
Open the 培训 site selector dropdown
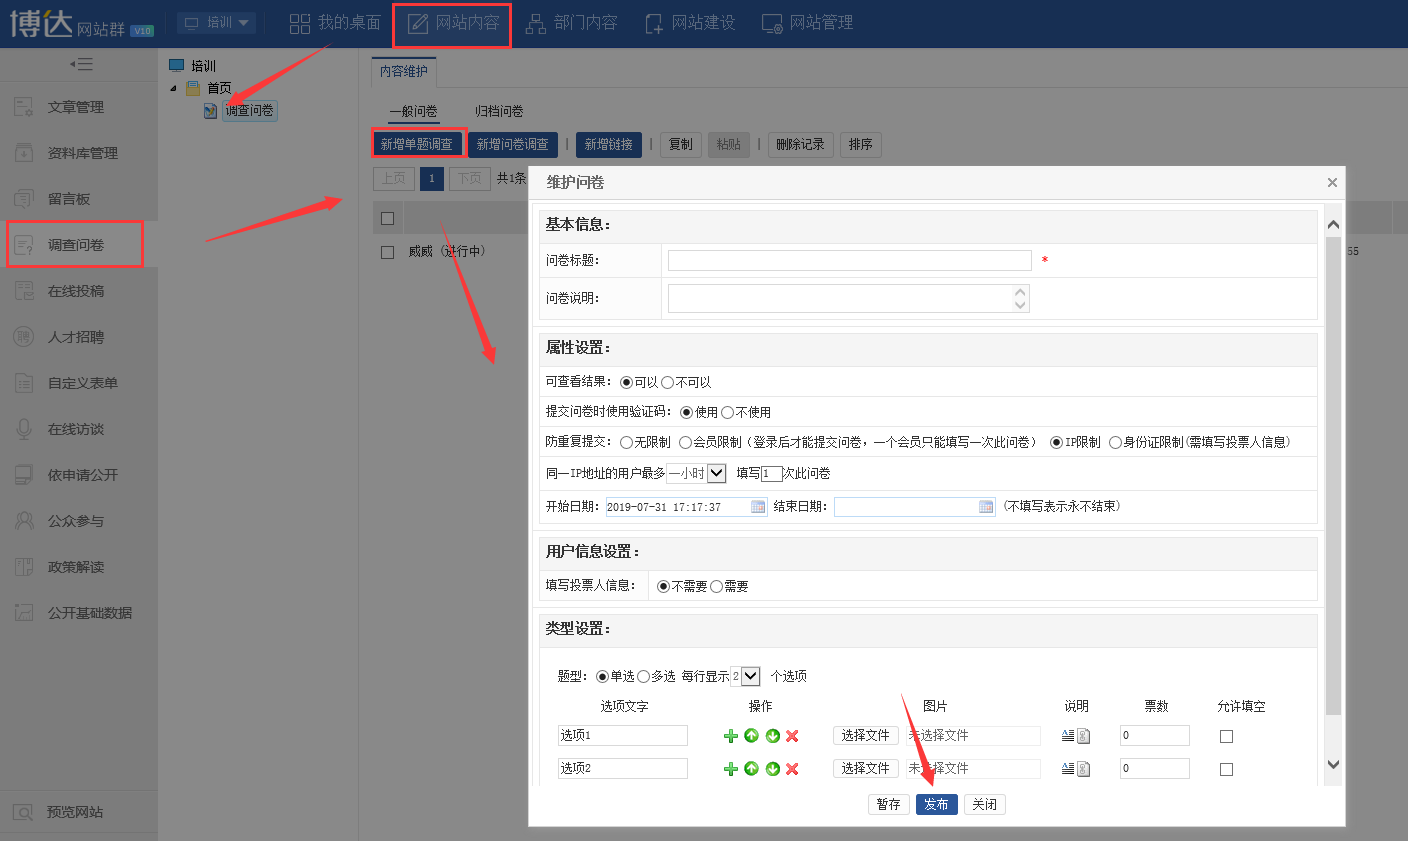(x=217, y=22)
